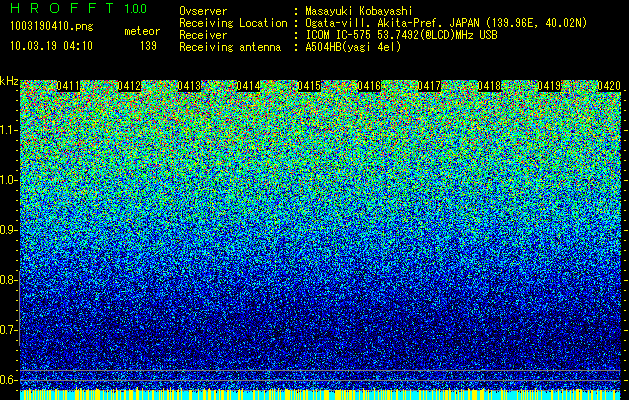Click the kHz axis unit label
The image size is (629, 400).
(9, 81)
